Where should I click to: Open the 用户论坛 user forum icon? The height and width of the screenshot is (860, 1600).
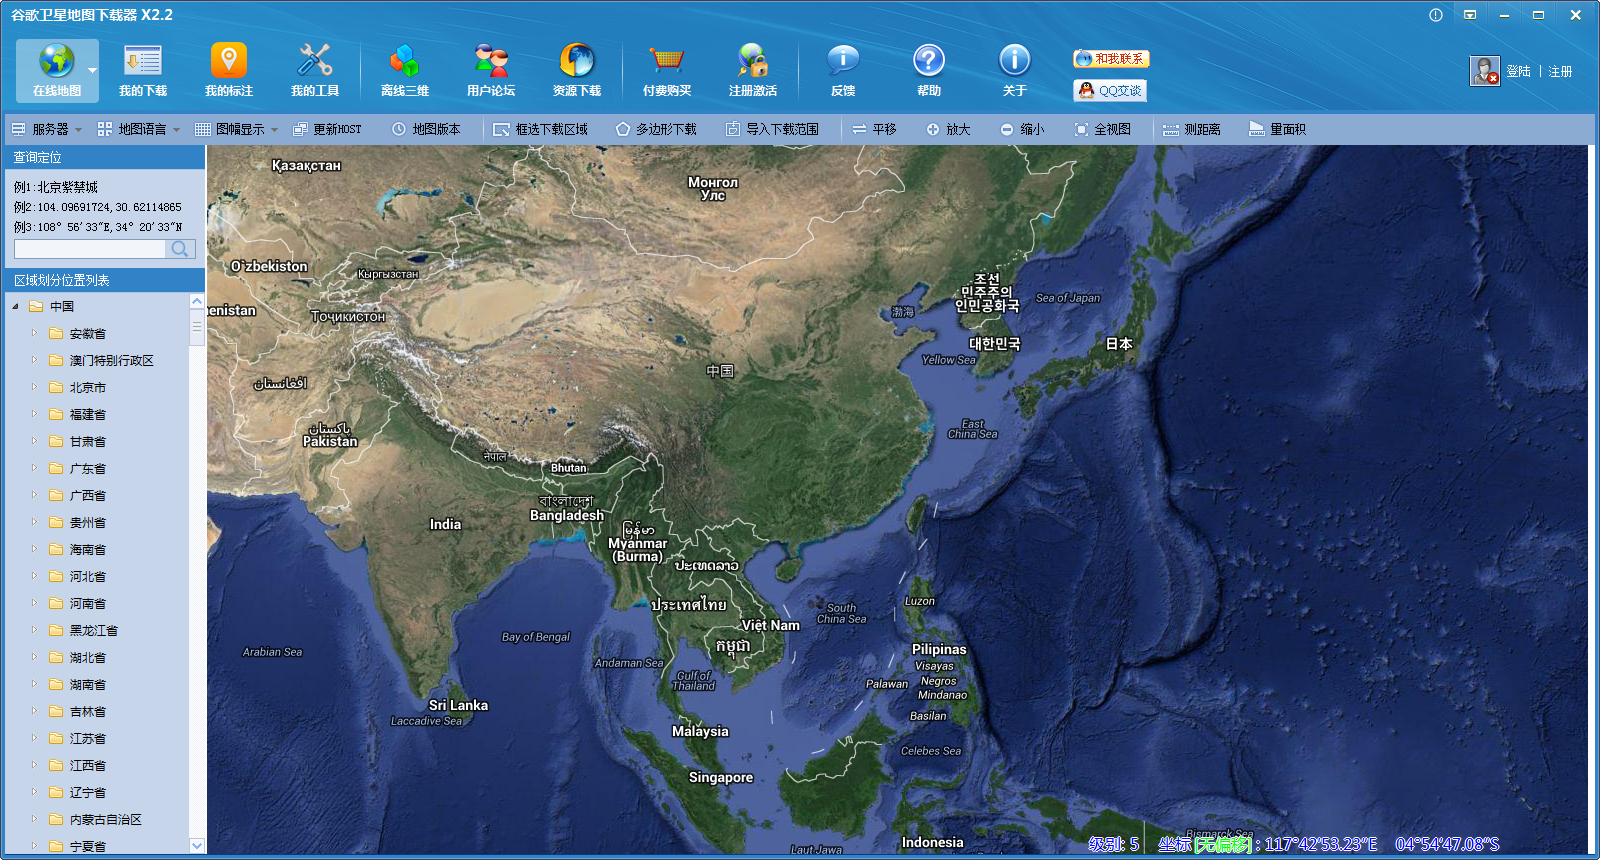pos(490,62)
